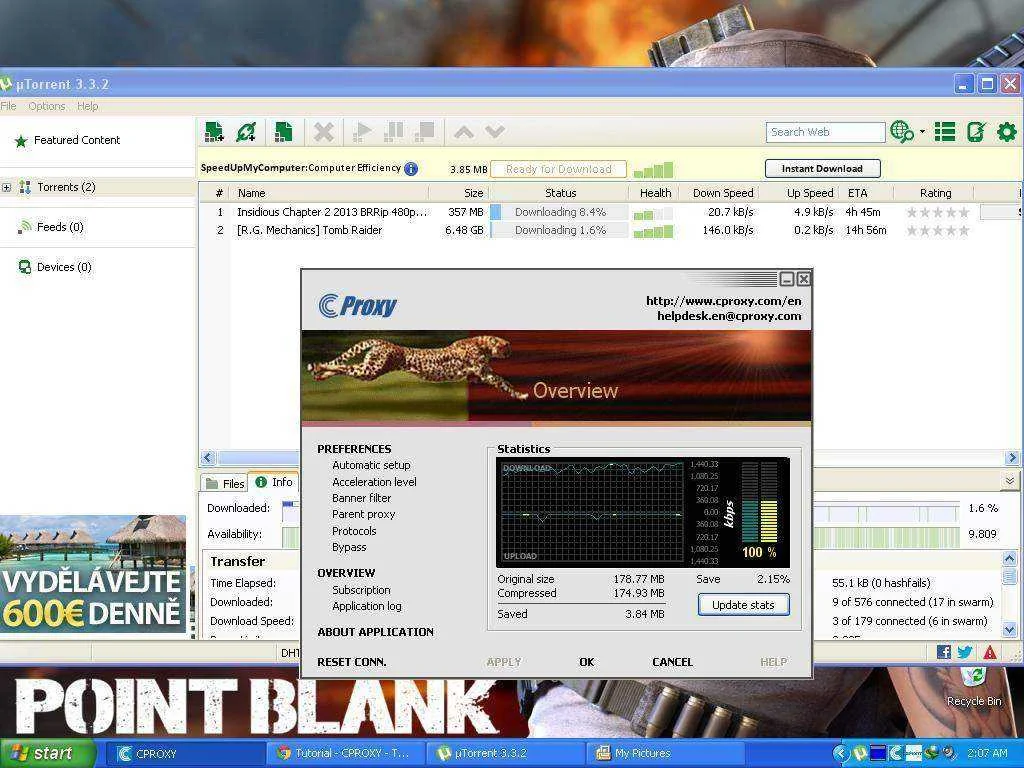Click the Twitter status bar icon
Image resolution: width=1024 pixels, height=768 pixels.
tap(965, 651)
